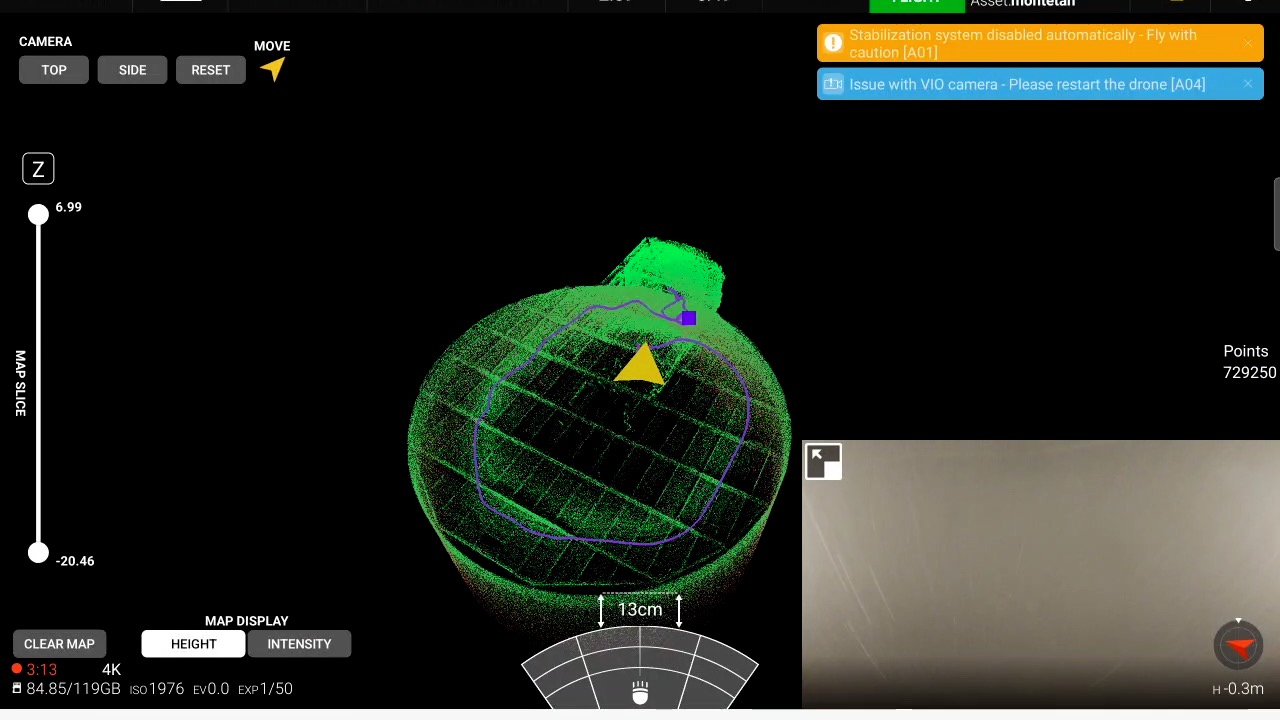Activate the yellow MOVE arrow icon
The height and width of the screenshot is (720, 1280).
tap(273, 69)
